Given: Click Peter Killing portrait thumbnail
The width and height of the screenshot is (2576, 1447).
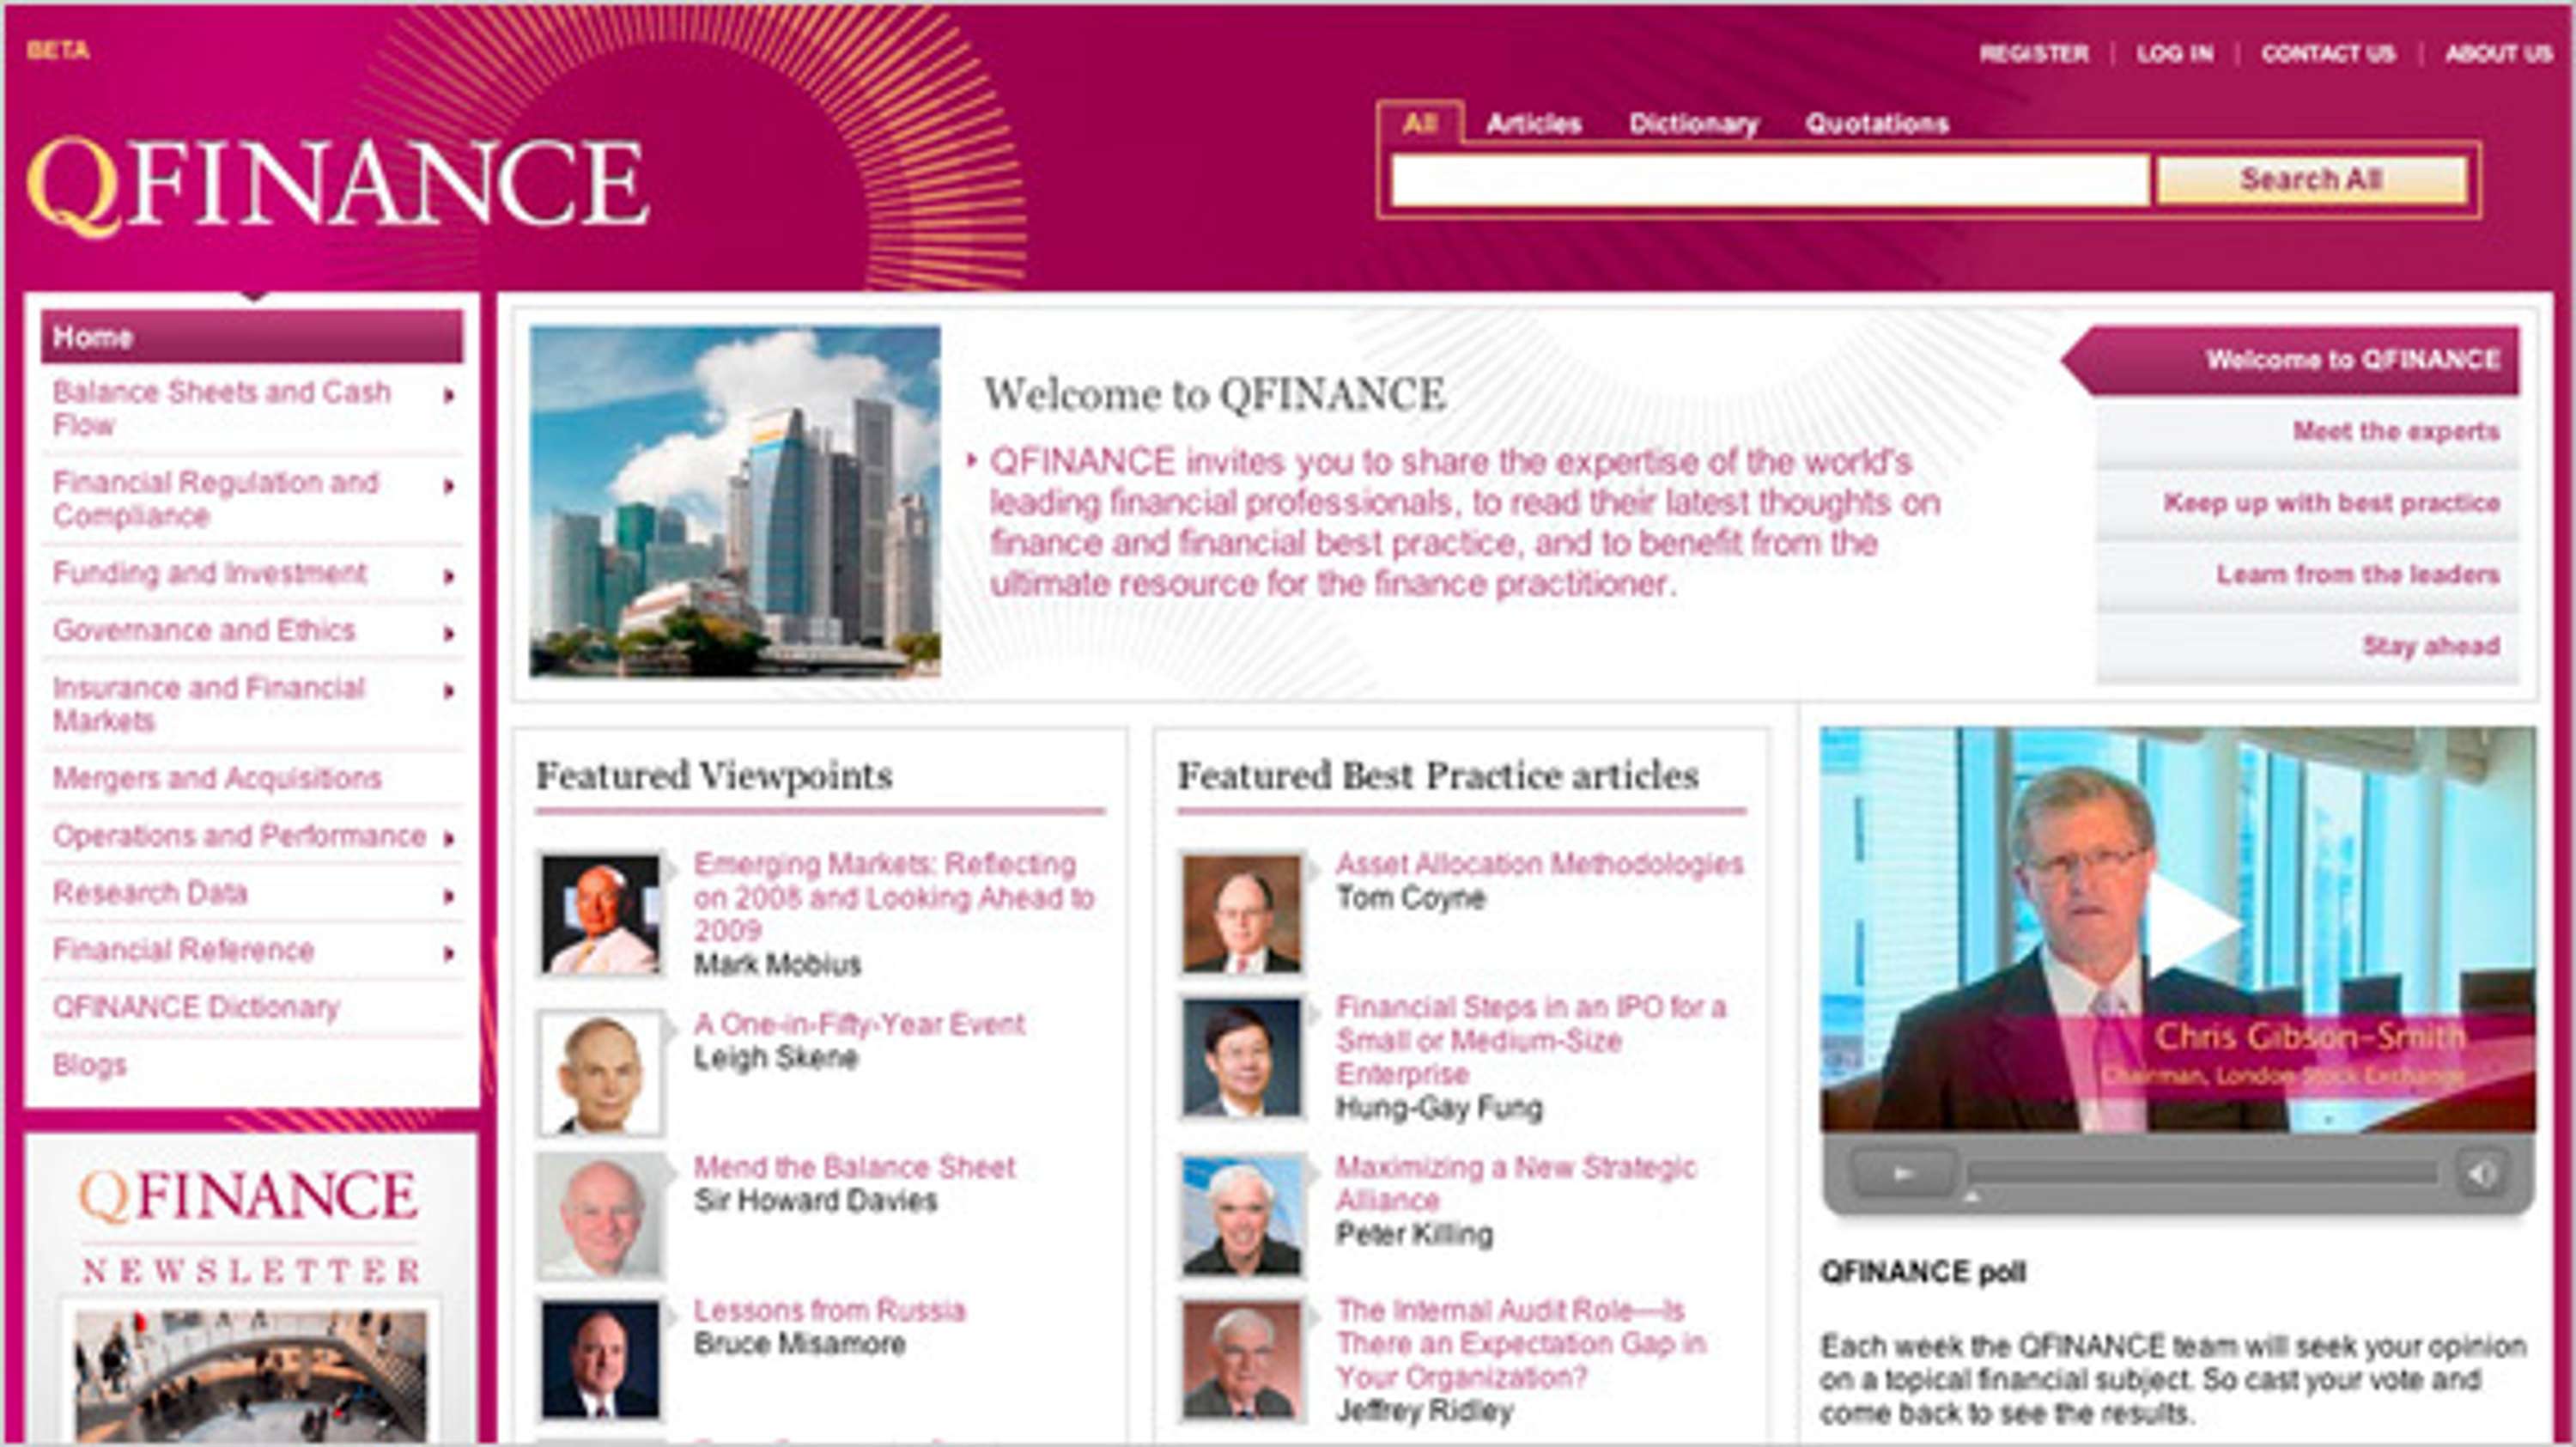Looking at the screenshot, I should point(1242,1216).
